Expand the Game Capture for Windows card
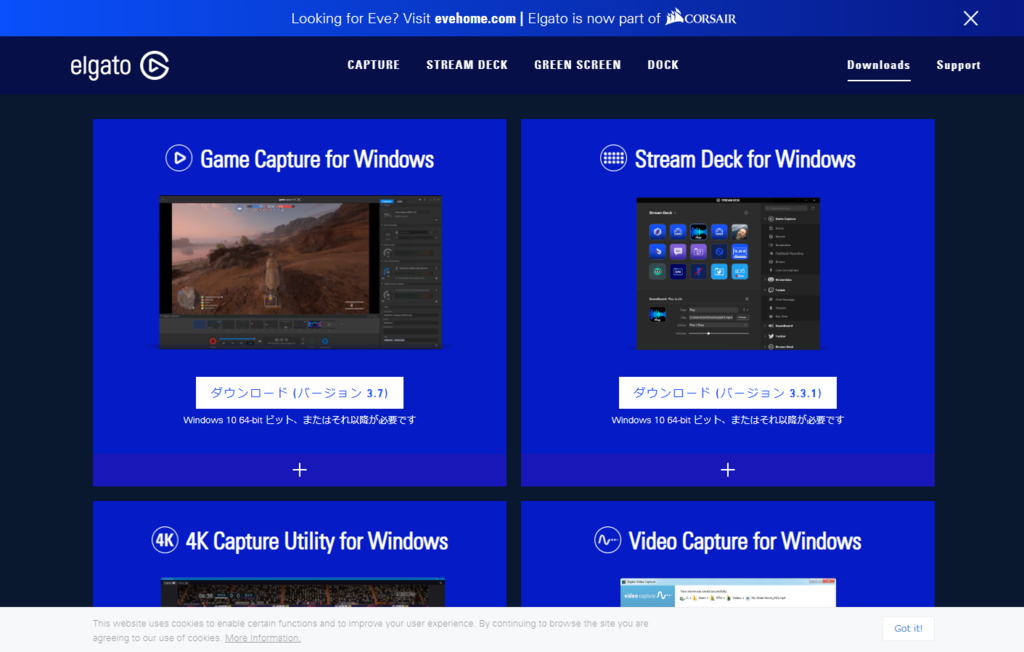This screenshot has height=652, width=1024. point(300,470)
